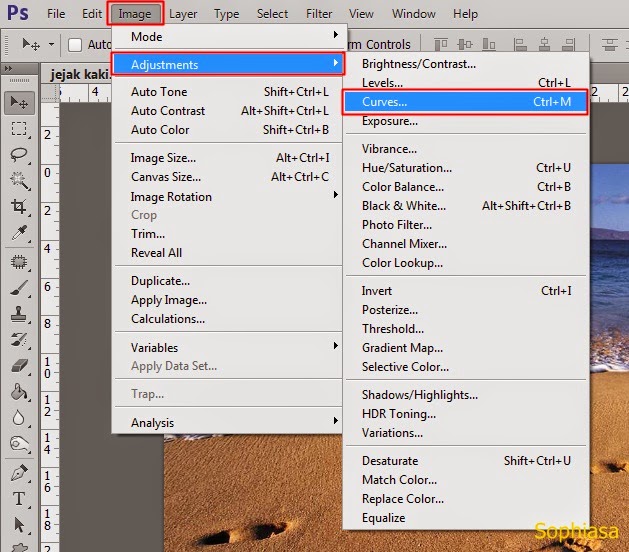Choose Desaturate adjustment
The width and height of the screenshot is (629, 552).
[465, 461]
